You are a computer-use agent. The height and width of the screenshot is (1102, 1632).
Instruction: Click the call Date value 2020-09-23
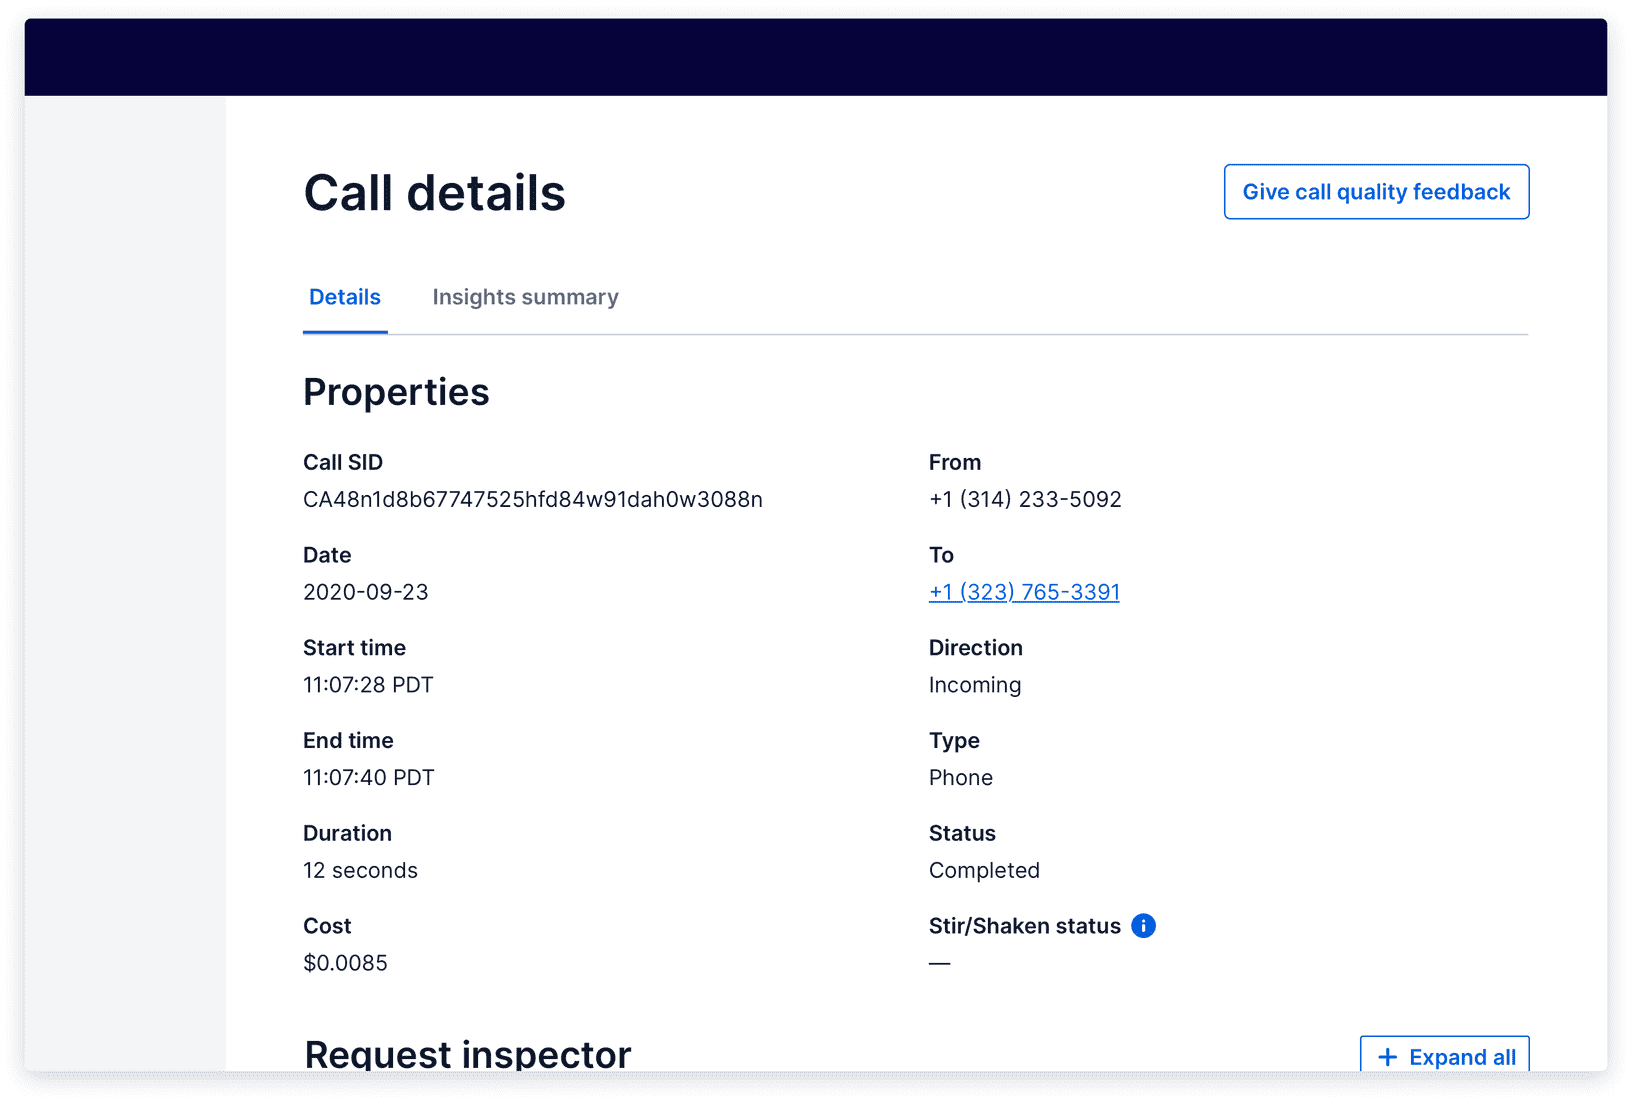coord(366,591)
